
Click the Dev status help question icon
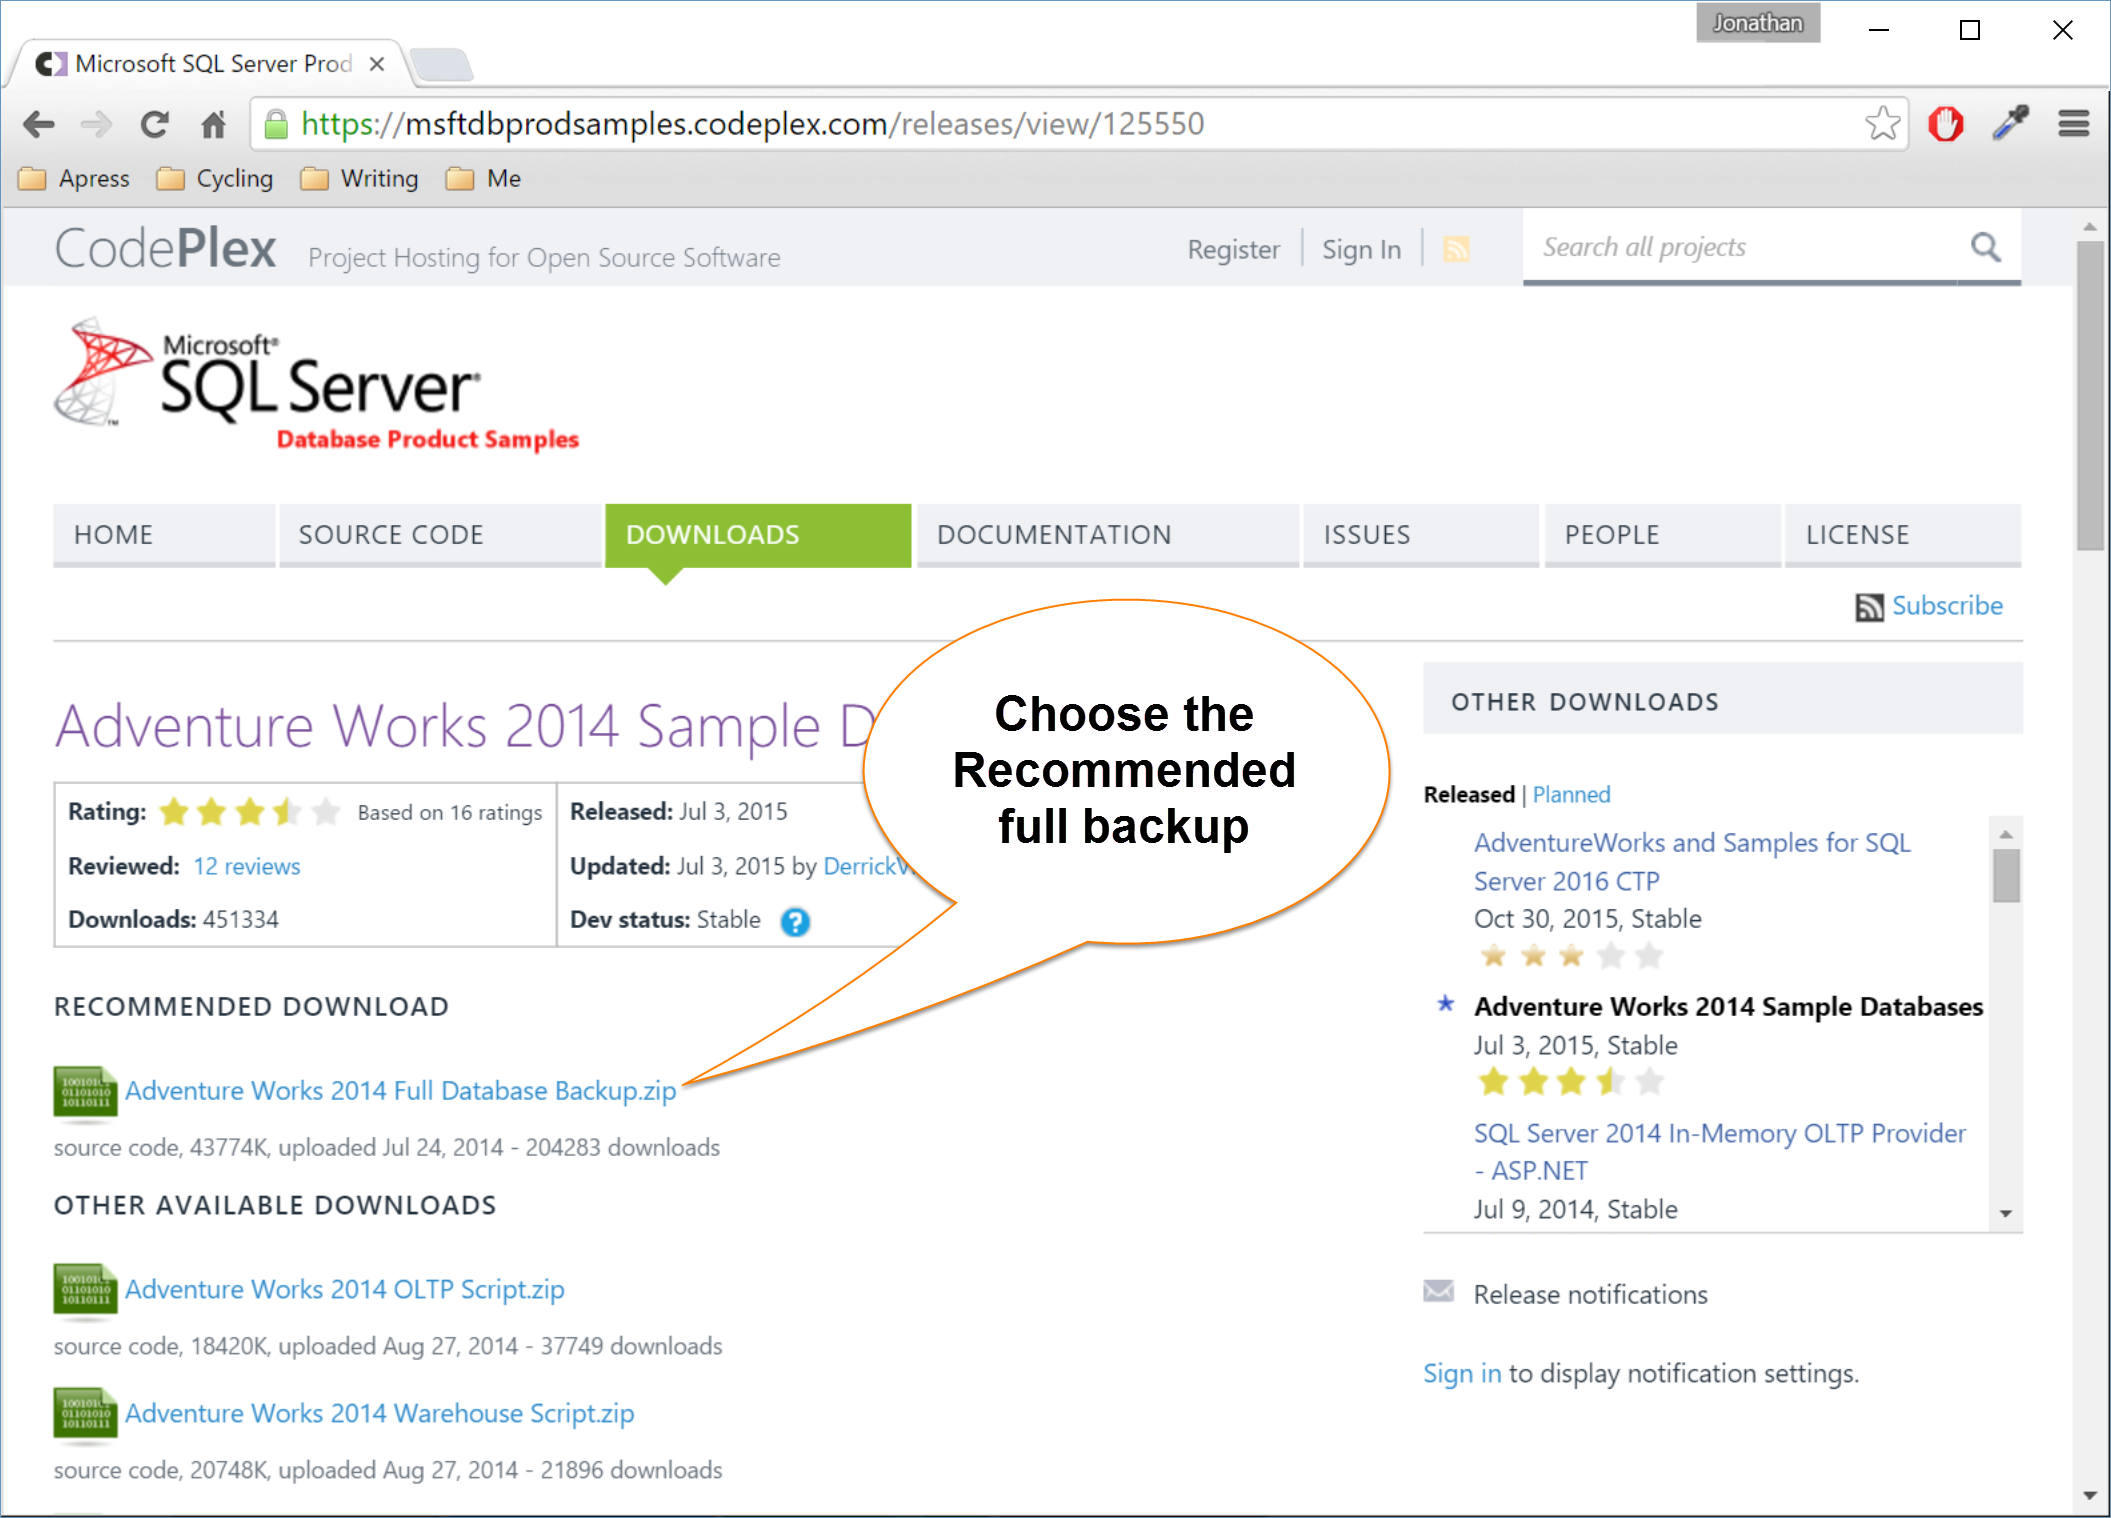pos(795,921)
